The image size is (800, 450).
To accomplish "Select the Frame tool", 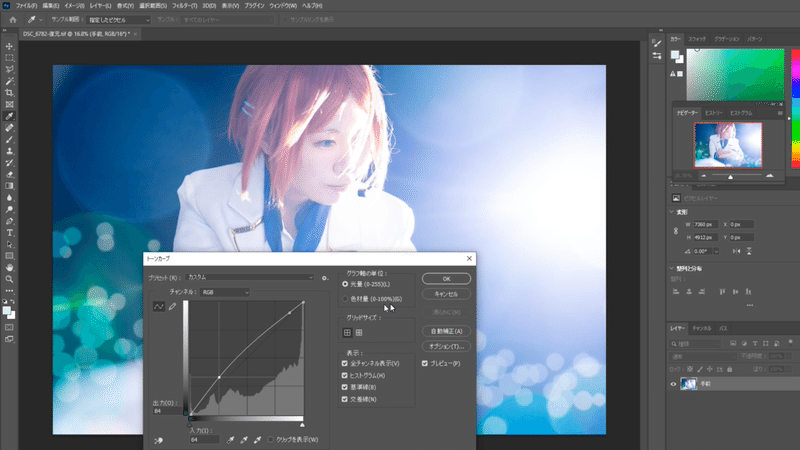I will (9, 105).
